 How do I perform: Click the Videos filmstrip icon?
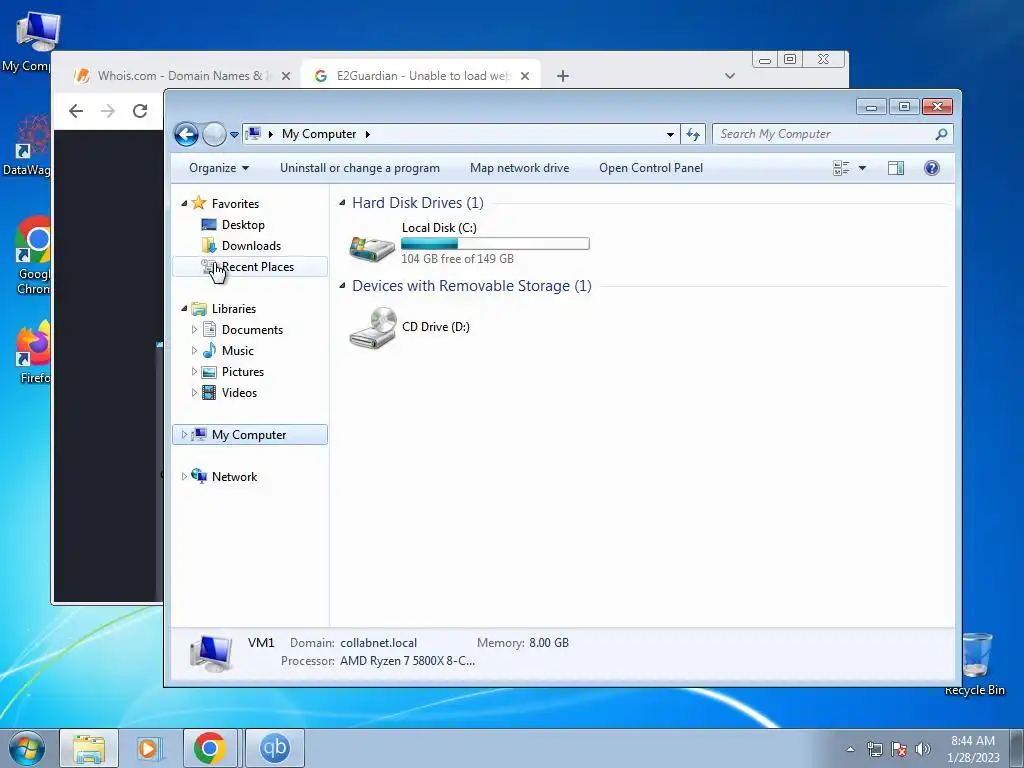(x=209, y=392)
